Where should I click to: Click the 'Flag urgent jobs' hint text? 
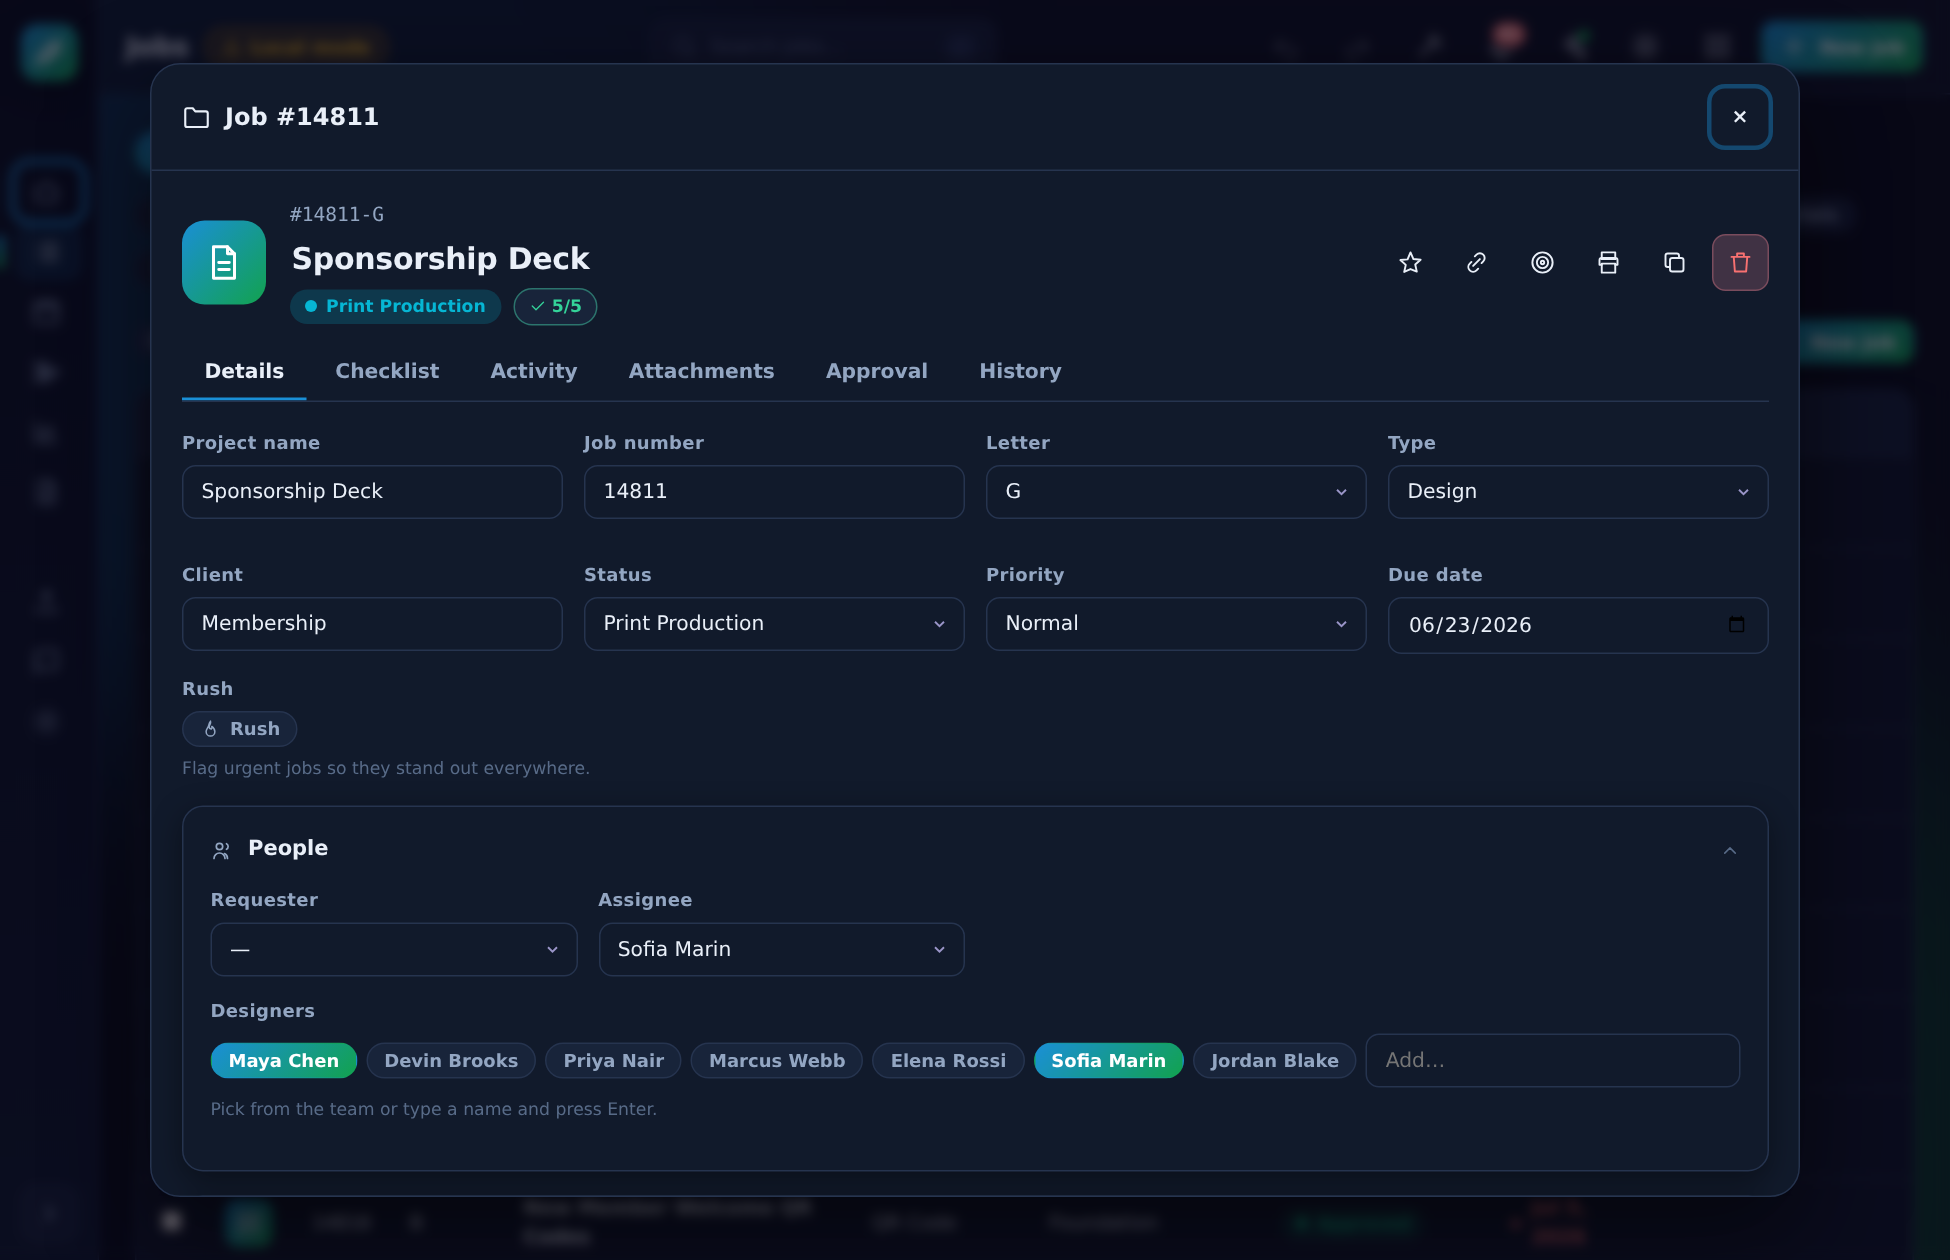[x=386, y=768]
